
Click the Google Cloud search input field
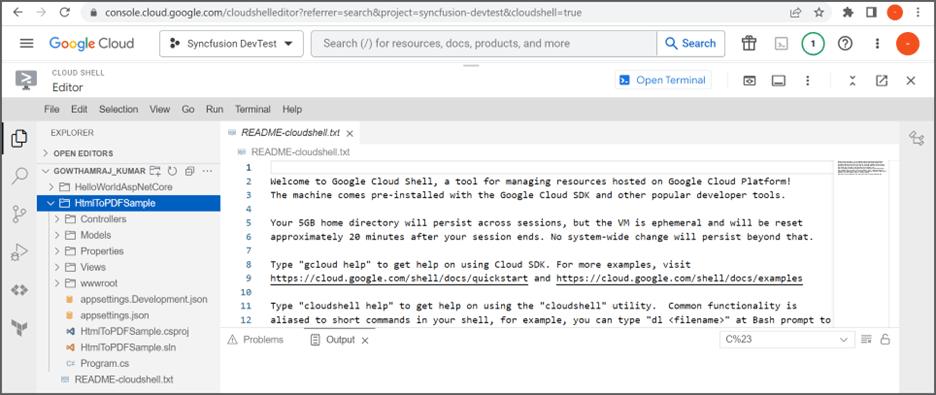pyautogui.click(x=484, y=44)
